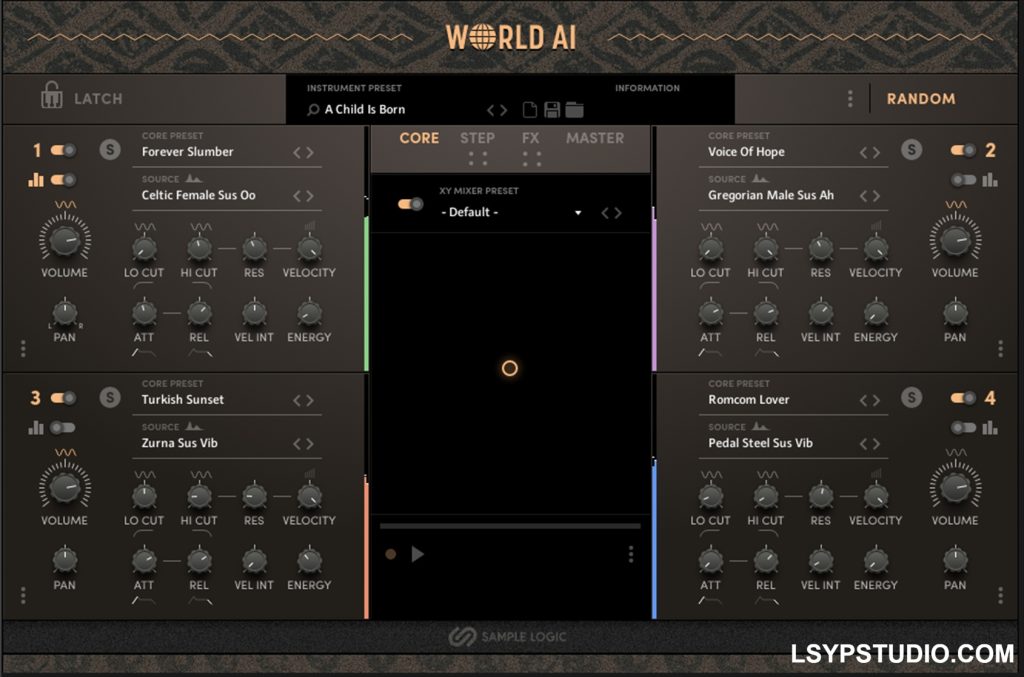Open the XY recorder options dots menu
Image resolution: width=1024 pixels, height=677 pixels.
click(x=631, y=554)
